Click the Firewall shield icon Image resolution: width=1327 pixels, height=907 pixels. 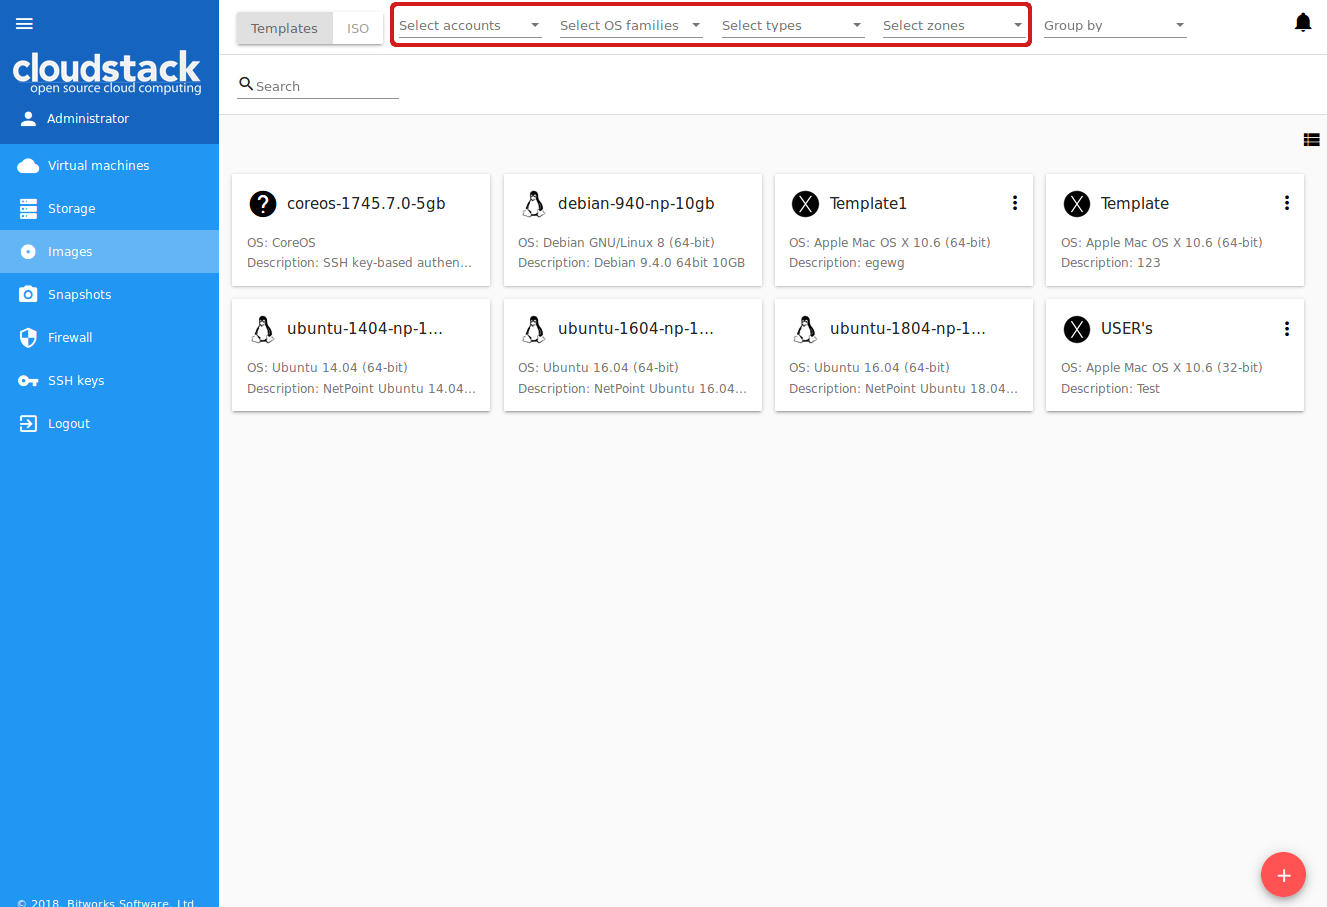click(28, 337)
